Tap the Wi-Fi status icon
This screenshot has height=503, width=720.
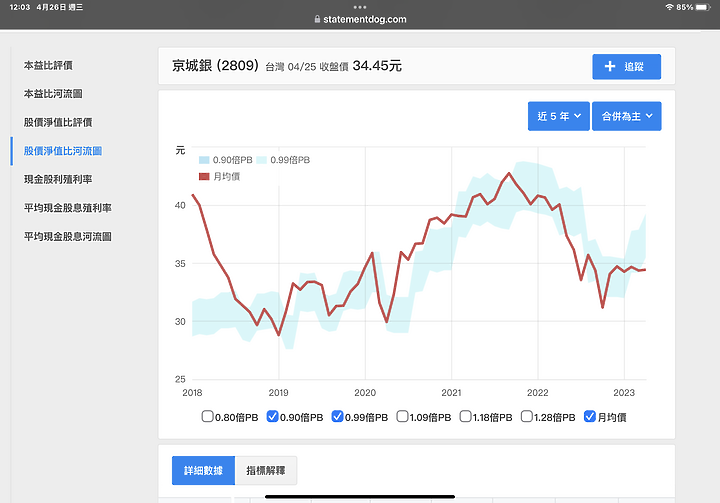669,7
